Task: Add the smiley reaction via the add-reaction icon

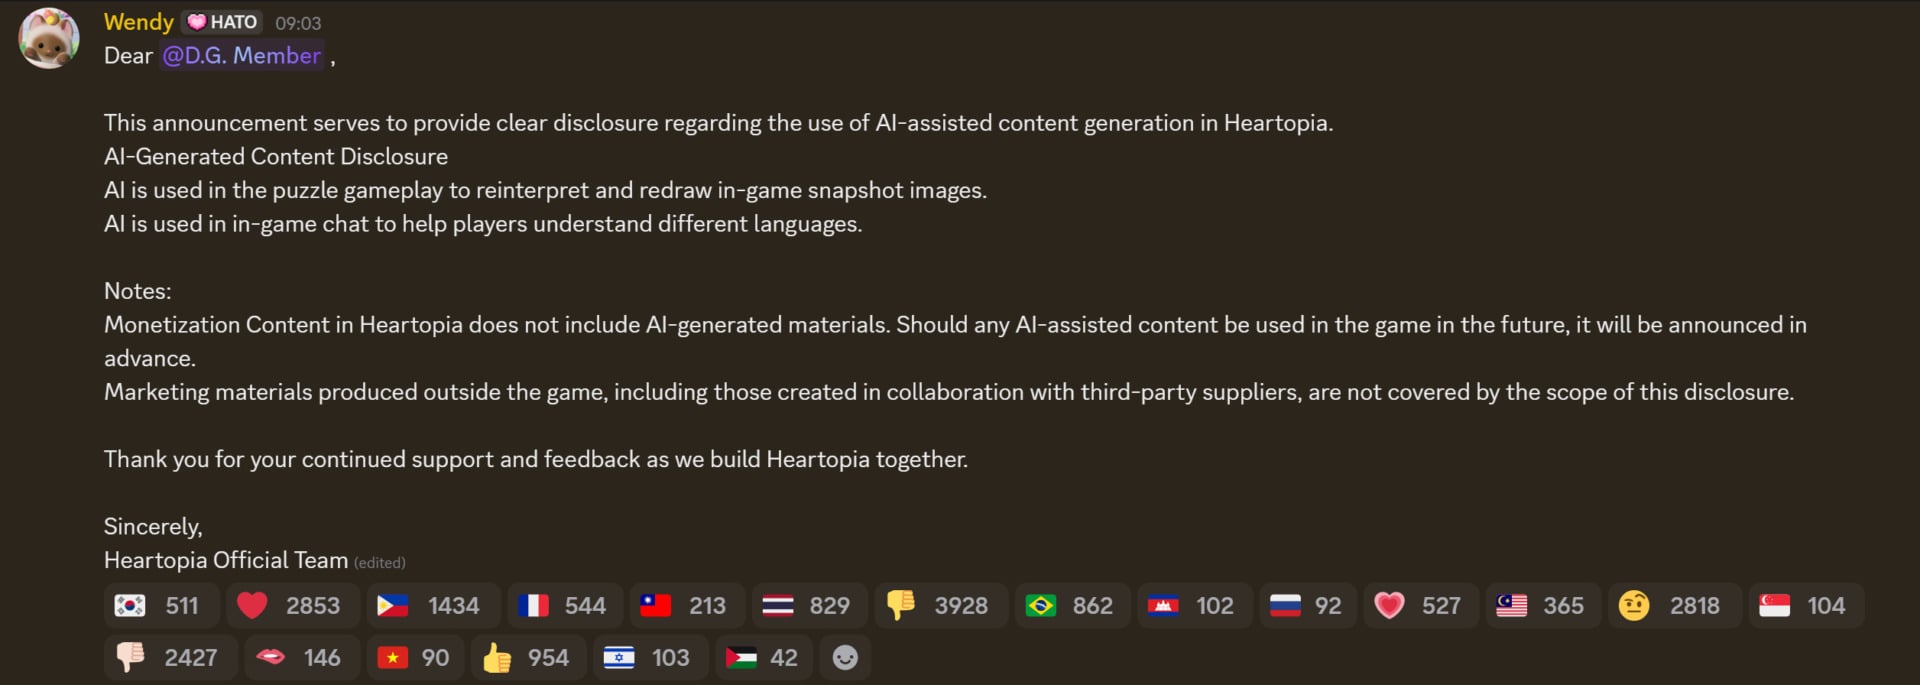Action: [845, 657]
